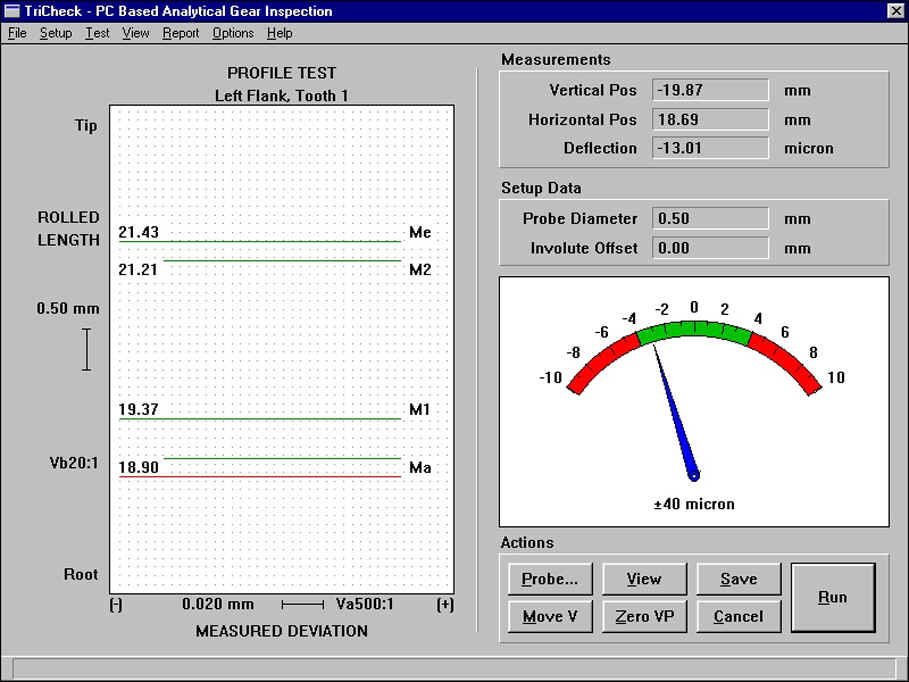This screenshot has height=682, width=909.
Task: Click the Zero VP button
Action: pos(644,616)
